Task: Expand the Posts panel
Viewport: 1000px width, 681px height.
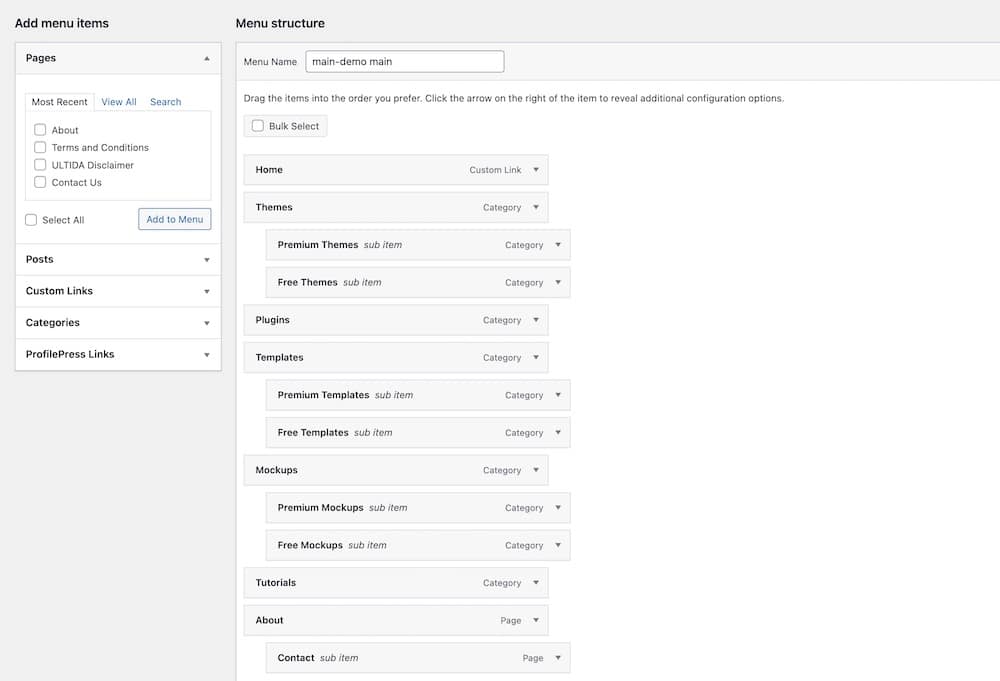Action: pos(207,260)
